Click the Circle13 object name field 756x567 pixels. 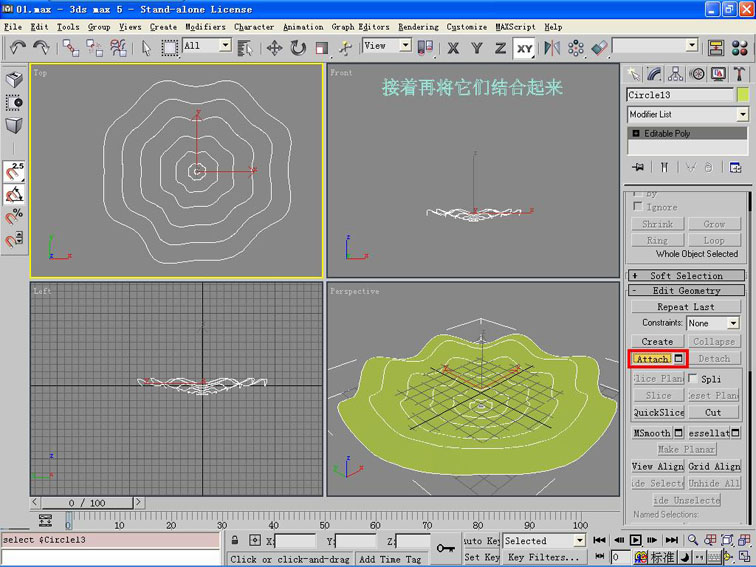[679, 94]
